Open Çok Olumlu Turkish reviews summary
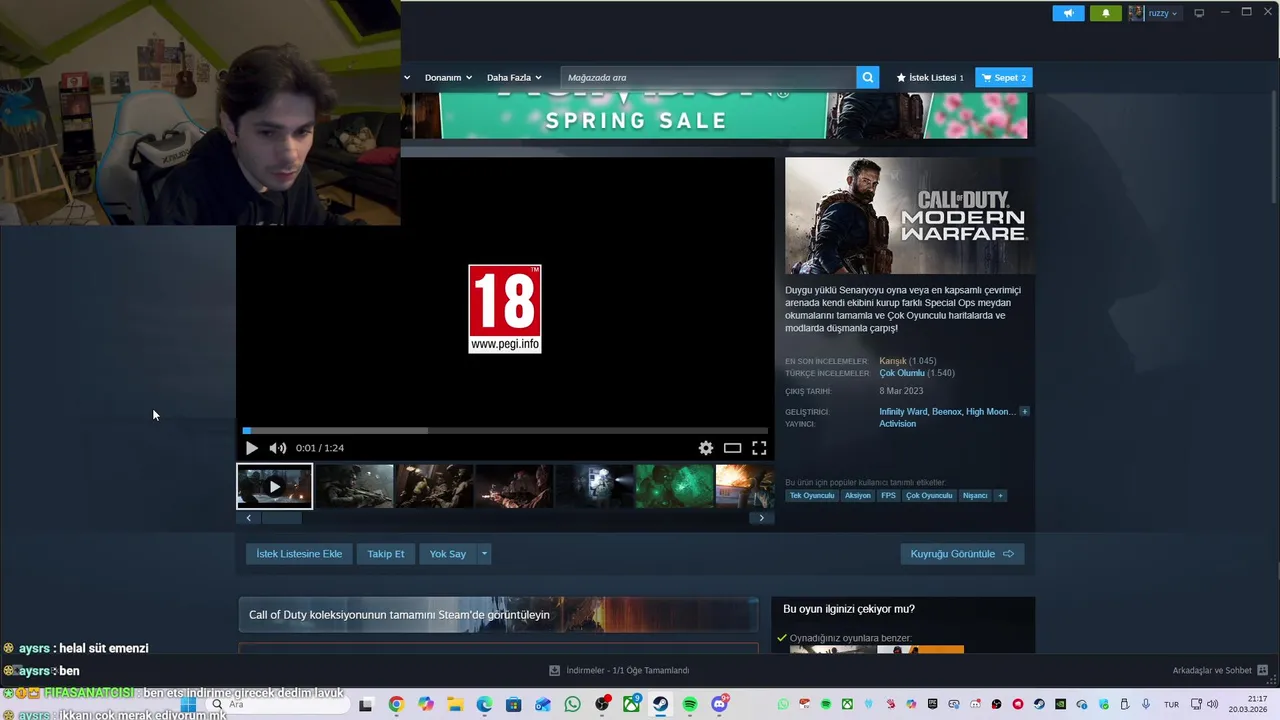The height and width of the screenshot is (720, 1280). [x=902, y=373]
